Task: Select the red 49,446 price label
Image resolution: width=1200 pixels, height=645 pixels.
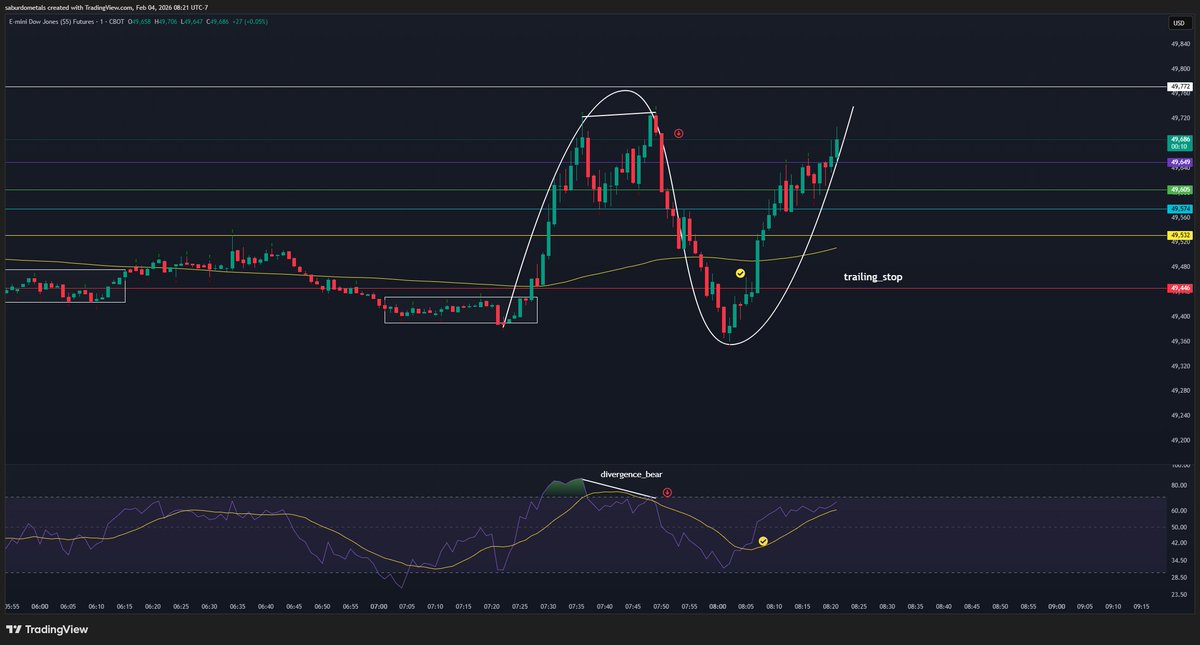Action: click(x=1180, y=288)
